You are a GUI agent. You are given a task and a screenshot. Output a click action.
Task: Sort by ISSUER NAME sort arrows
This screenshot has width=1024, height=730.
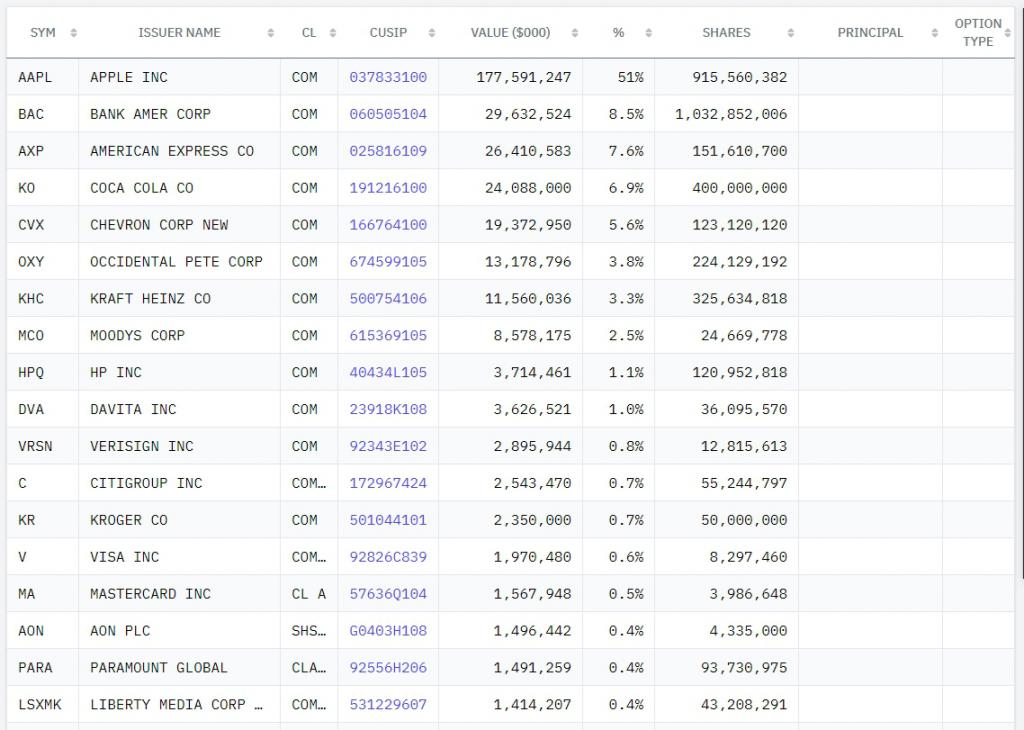tap(270, 33)
